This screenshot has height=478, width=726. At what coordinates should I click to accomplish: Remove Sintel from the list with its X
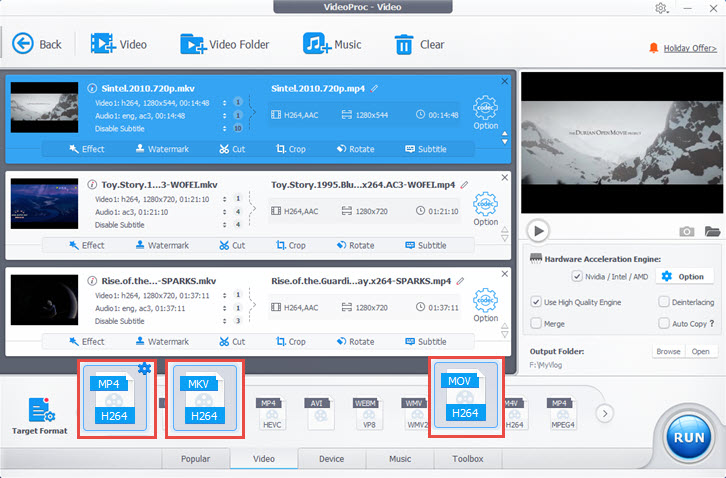pyautogui.click(x=505, y=82)
